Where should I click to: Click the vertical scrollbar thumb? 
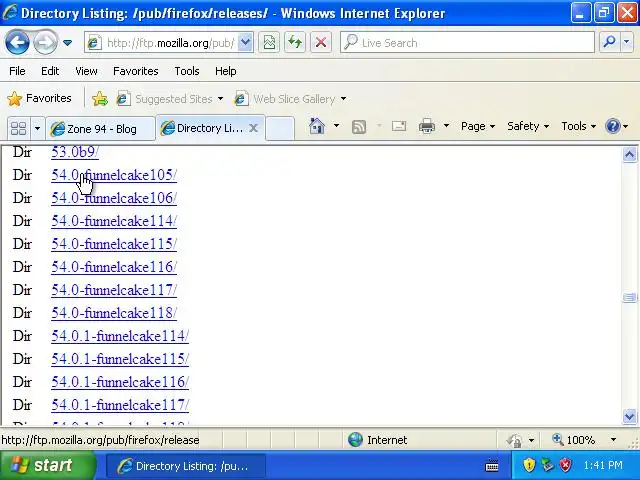coord(629,298)
